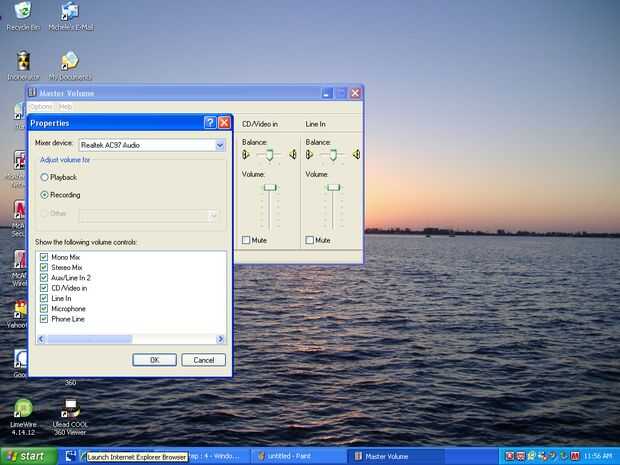The width and height of the screenshot is (620, 465).
Task: Select the Playback radio button
Action: (45, 177)
